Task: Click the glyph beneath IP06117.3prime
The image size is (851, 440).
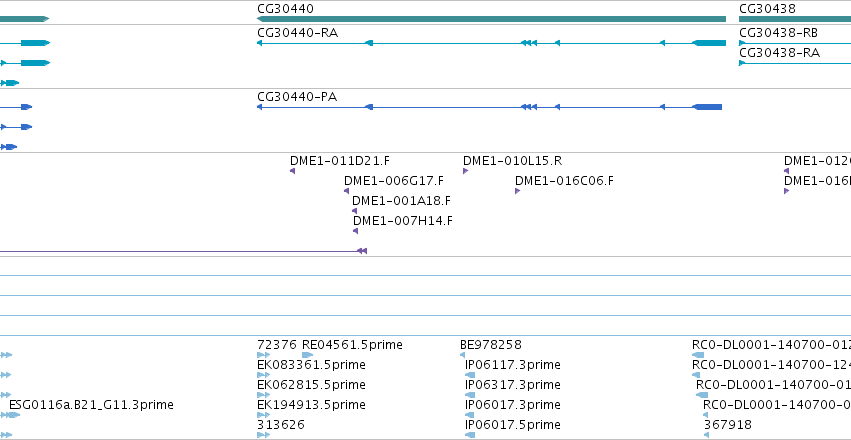Action: pyautogui.click(x=470, y=375)
